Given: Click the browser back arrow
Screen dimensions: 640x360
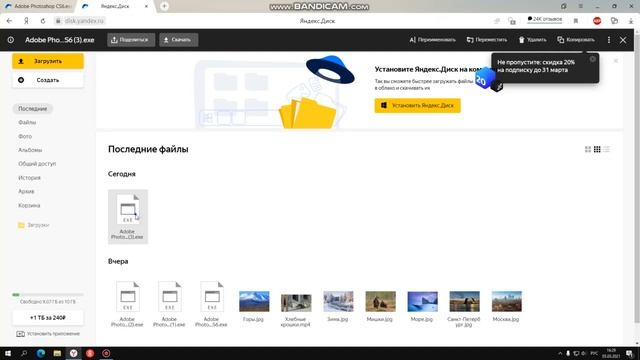Looking at the screenshot, I should tap(9, 21).
